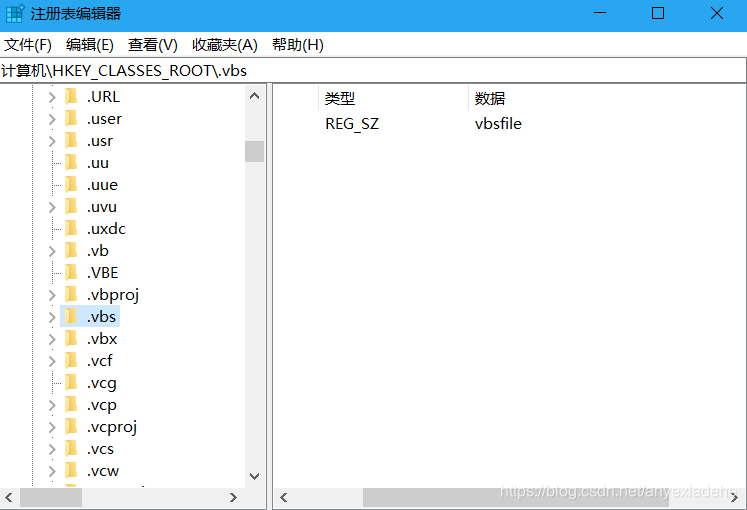The width and height of the screenshot is (747, 510).
Task: Click tree pane vertical scroll down arrow
Action: [254, 476]
